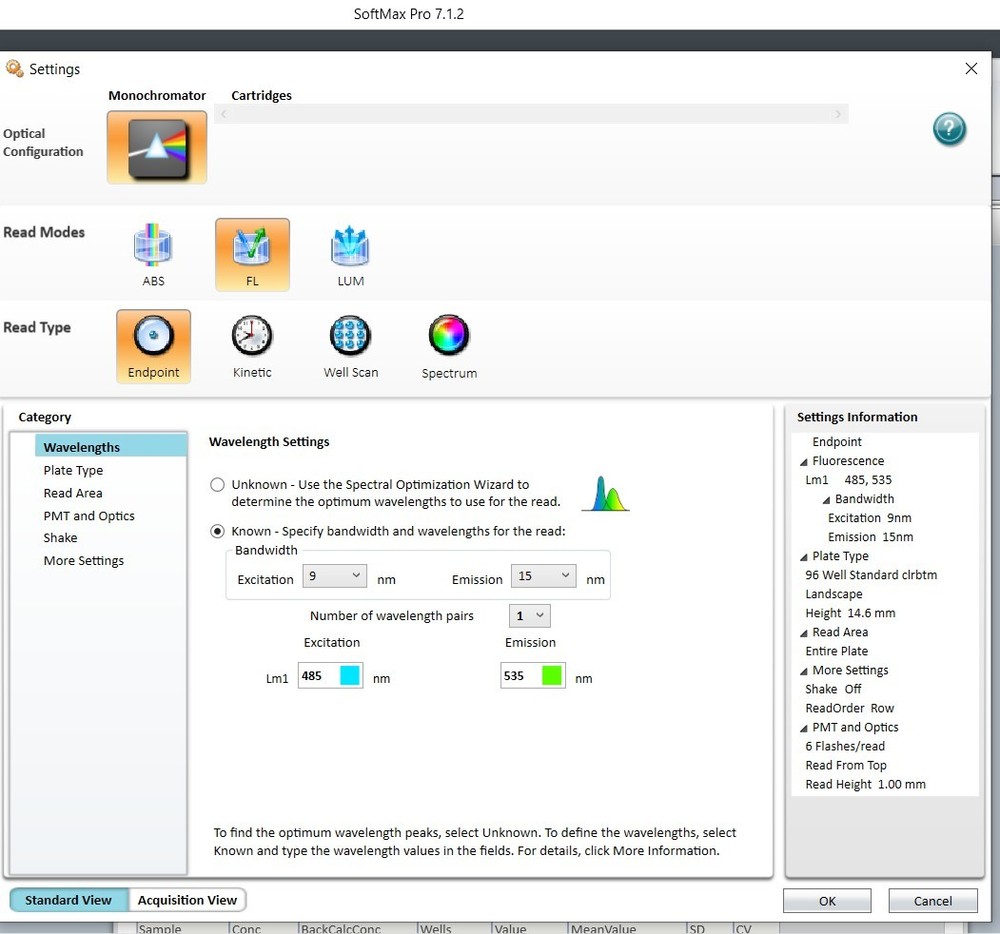Click 'ReadOrder Row' information entry
Screen dimensions: 1000x934
click(849, 708)
